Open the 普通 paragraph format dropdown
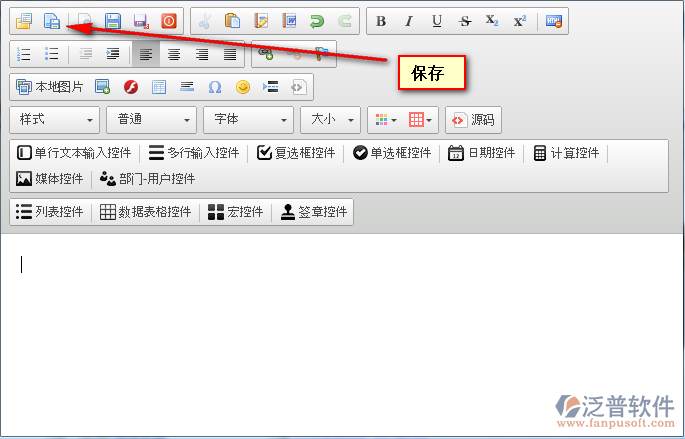Viewport: 685px width, 439px height. tap(152, 120)
